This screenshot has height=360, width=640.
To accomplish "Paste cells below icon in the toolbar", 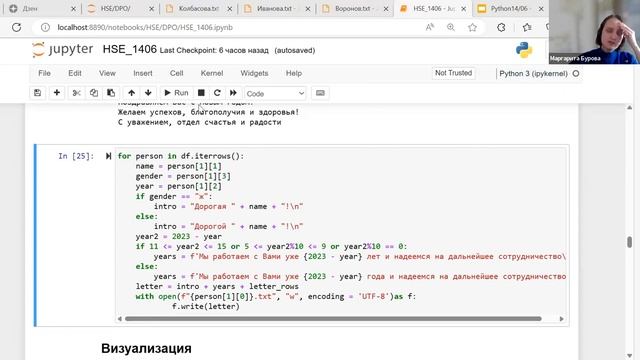I will click(111, 93).
